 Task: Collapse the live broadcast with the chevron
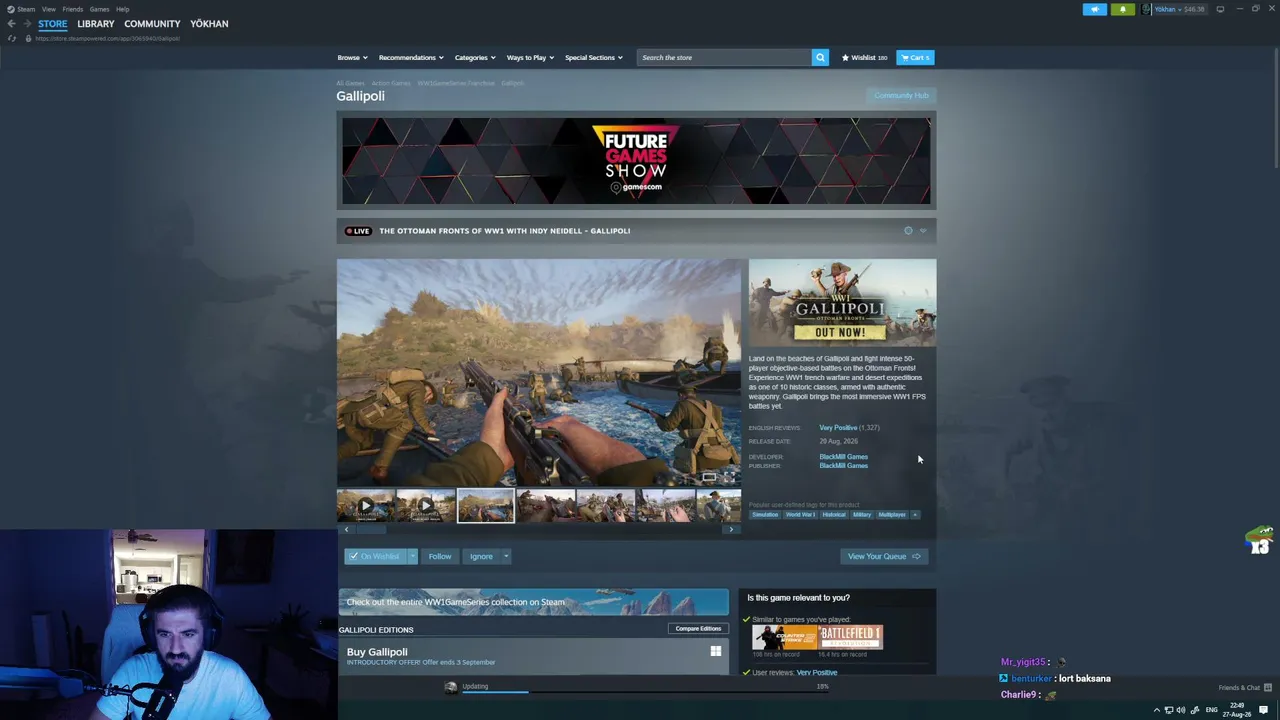pyautogui.click(x=923, y=231)
